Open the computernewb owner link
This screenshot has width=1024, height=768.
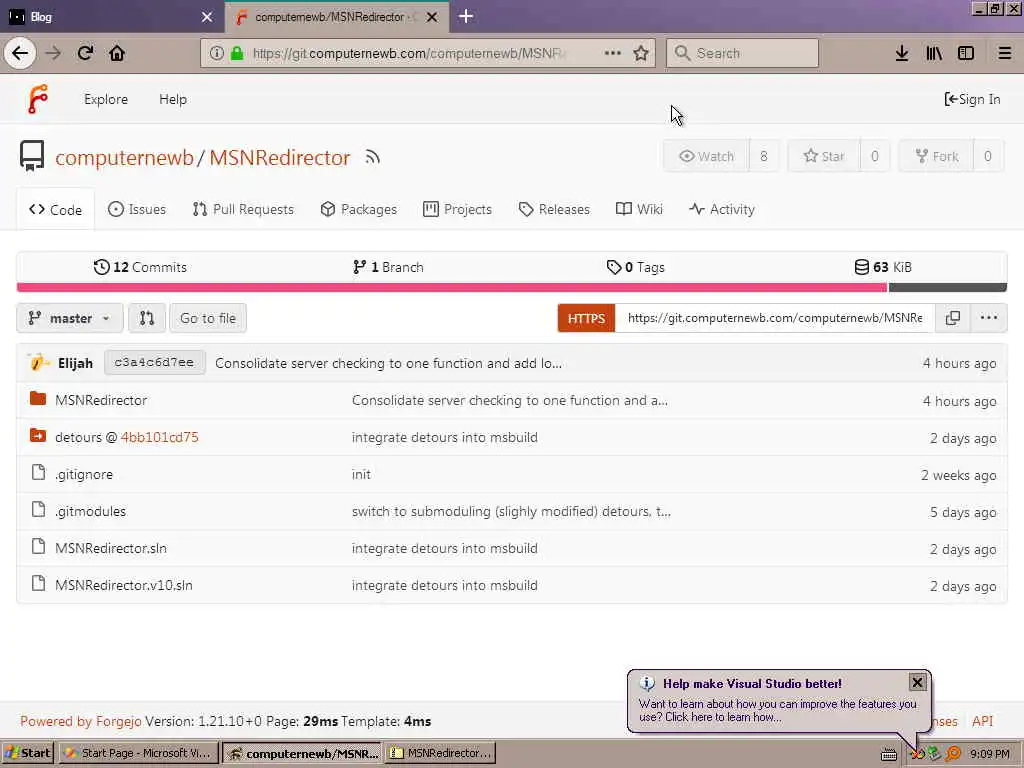[124, 157]
